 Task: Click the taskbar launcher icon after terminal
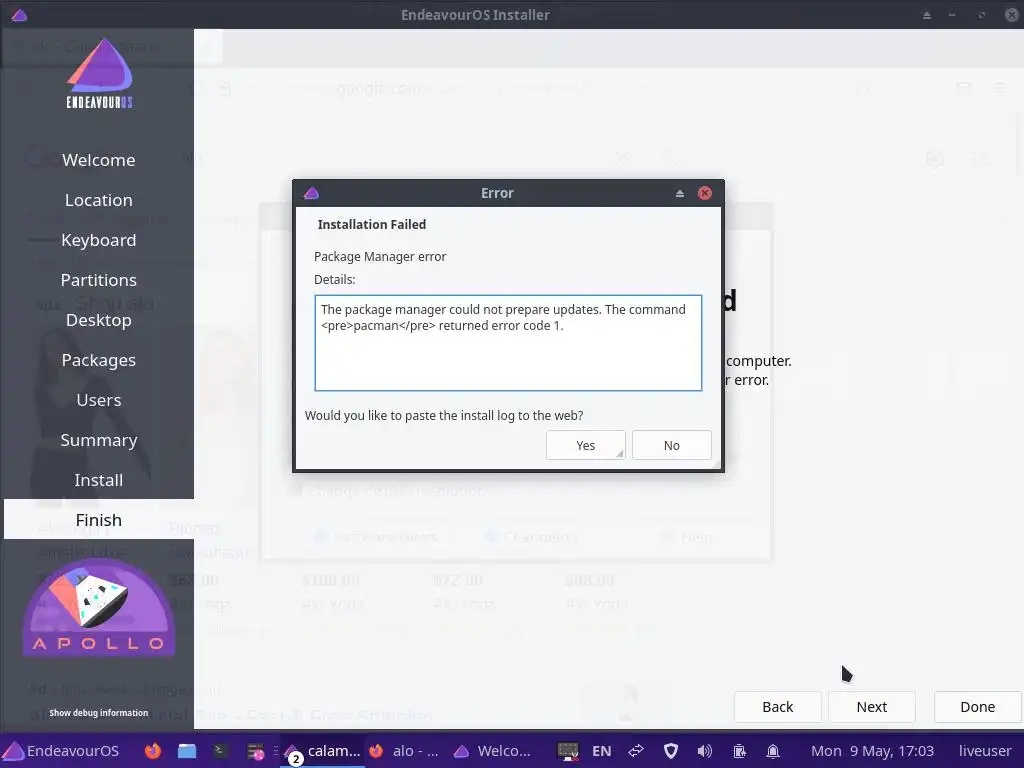click(x=255, y=751)
